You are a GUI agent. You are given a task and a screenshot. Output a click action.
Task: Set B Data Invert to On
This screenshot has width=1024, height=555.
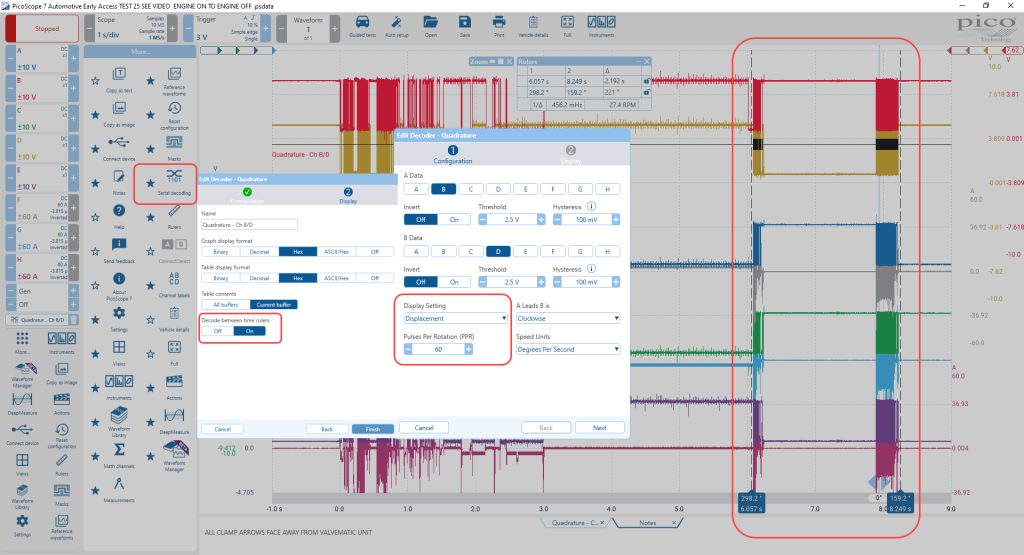[454, 282]
